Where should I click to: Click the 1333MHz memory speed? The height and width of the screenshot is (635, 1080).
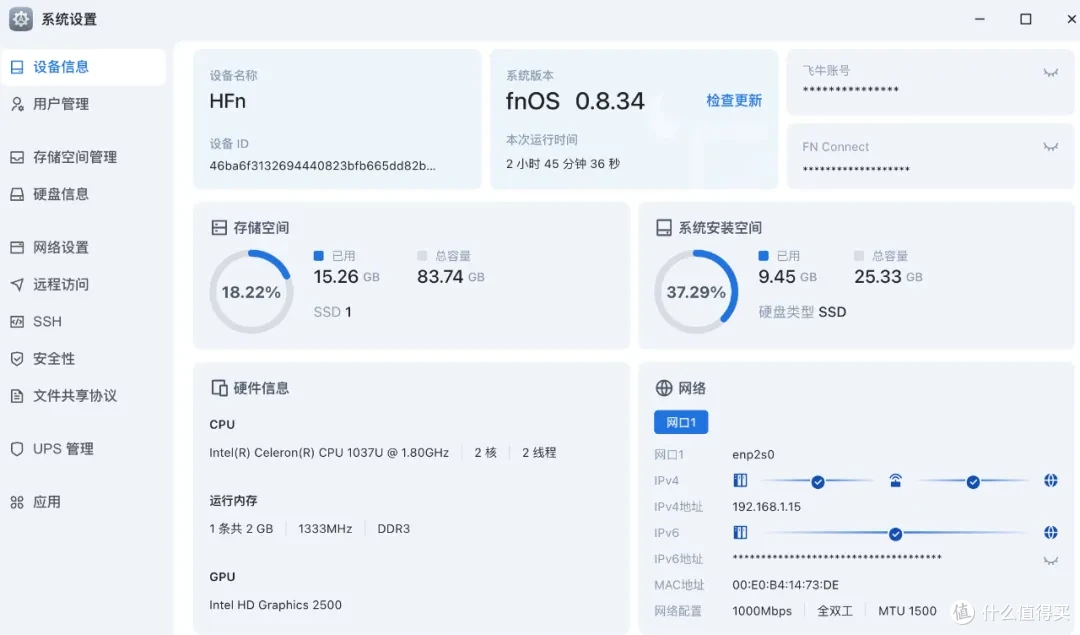(325, 529)
